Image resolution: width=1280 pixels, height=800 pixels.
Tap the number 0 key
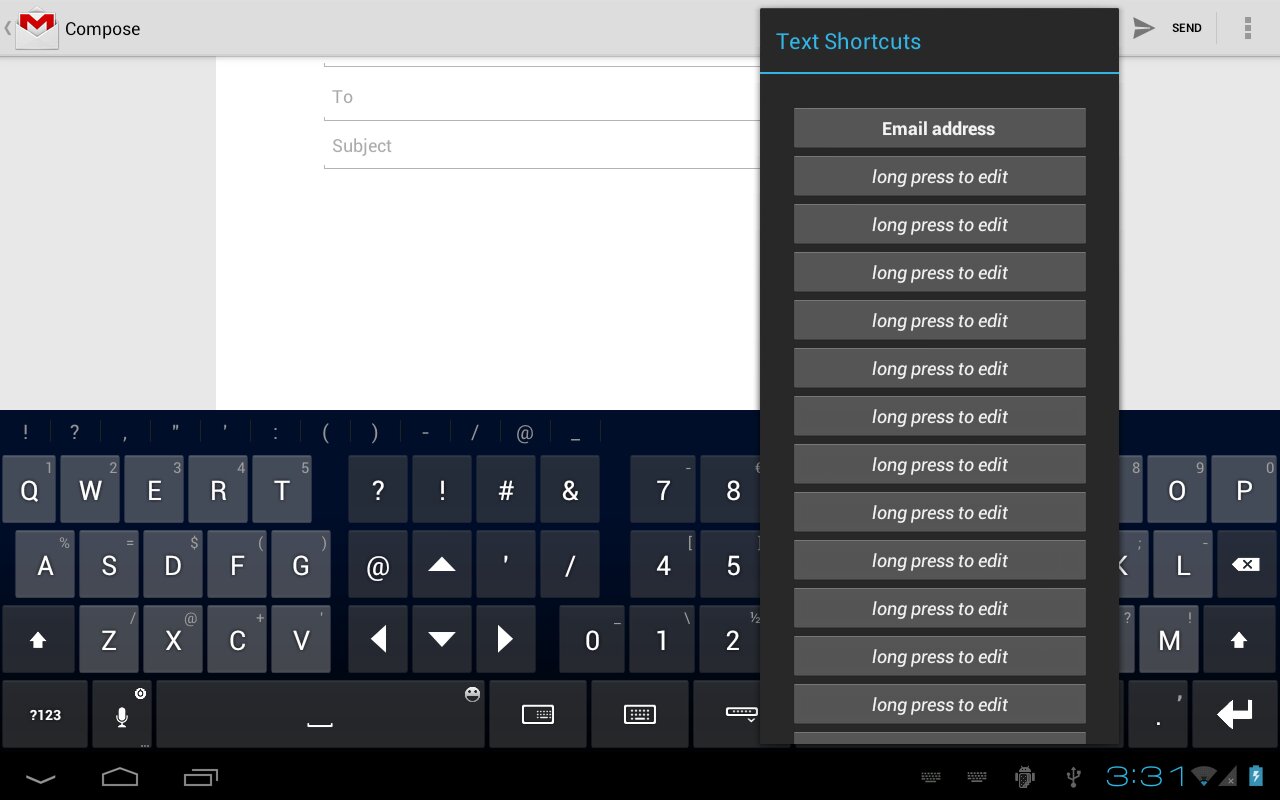point(592,640)
